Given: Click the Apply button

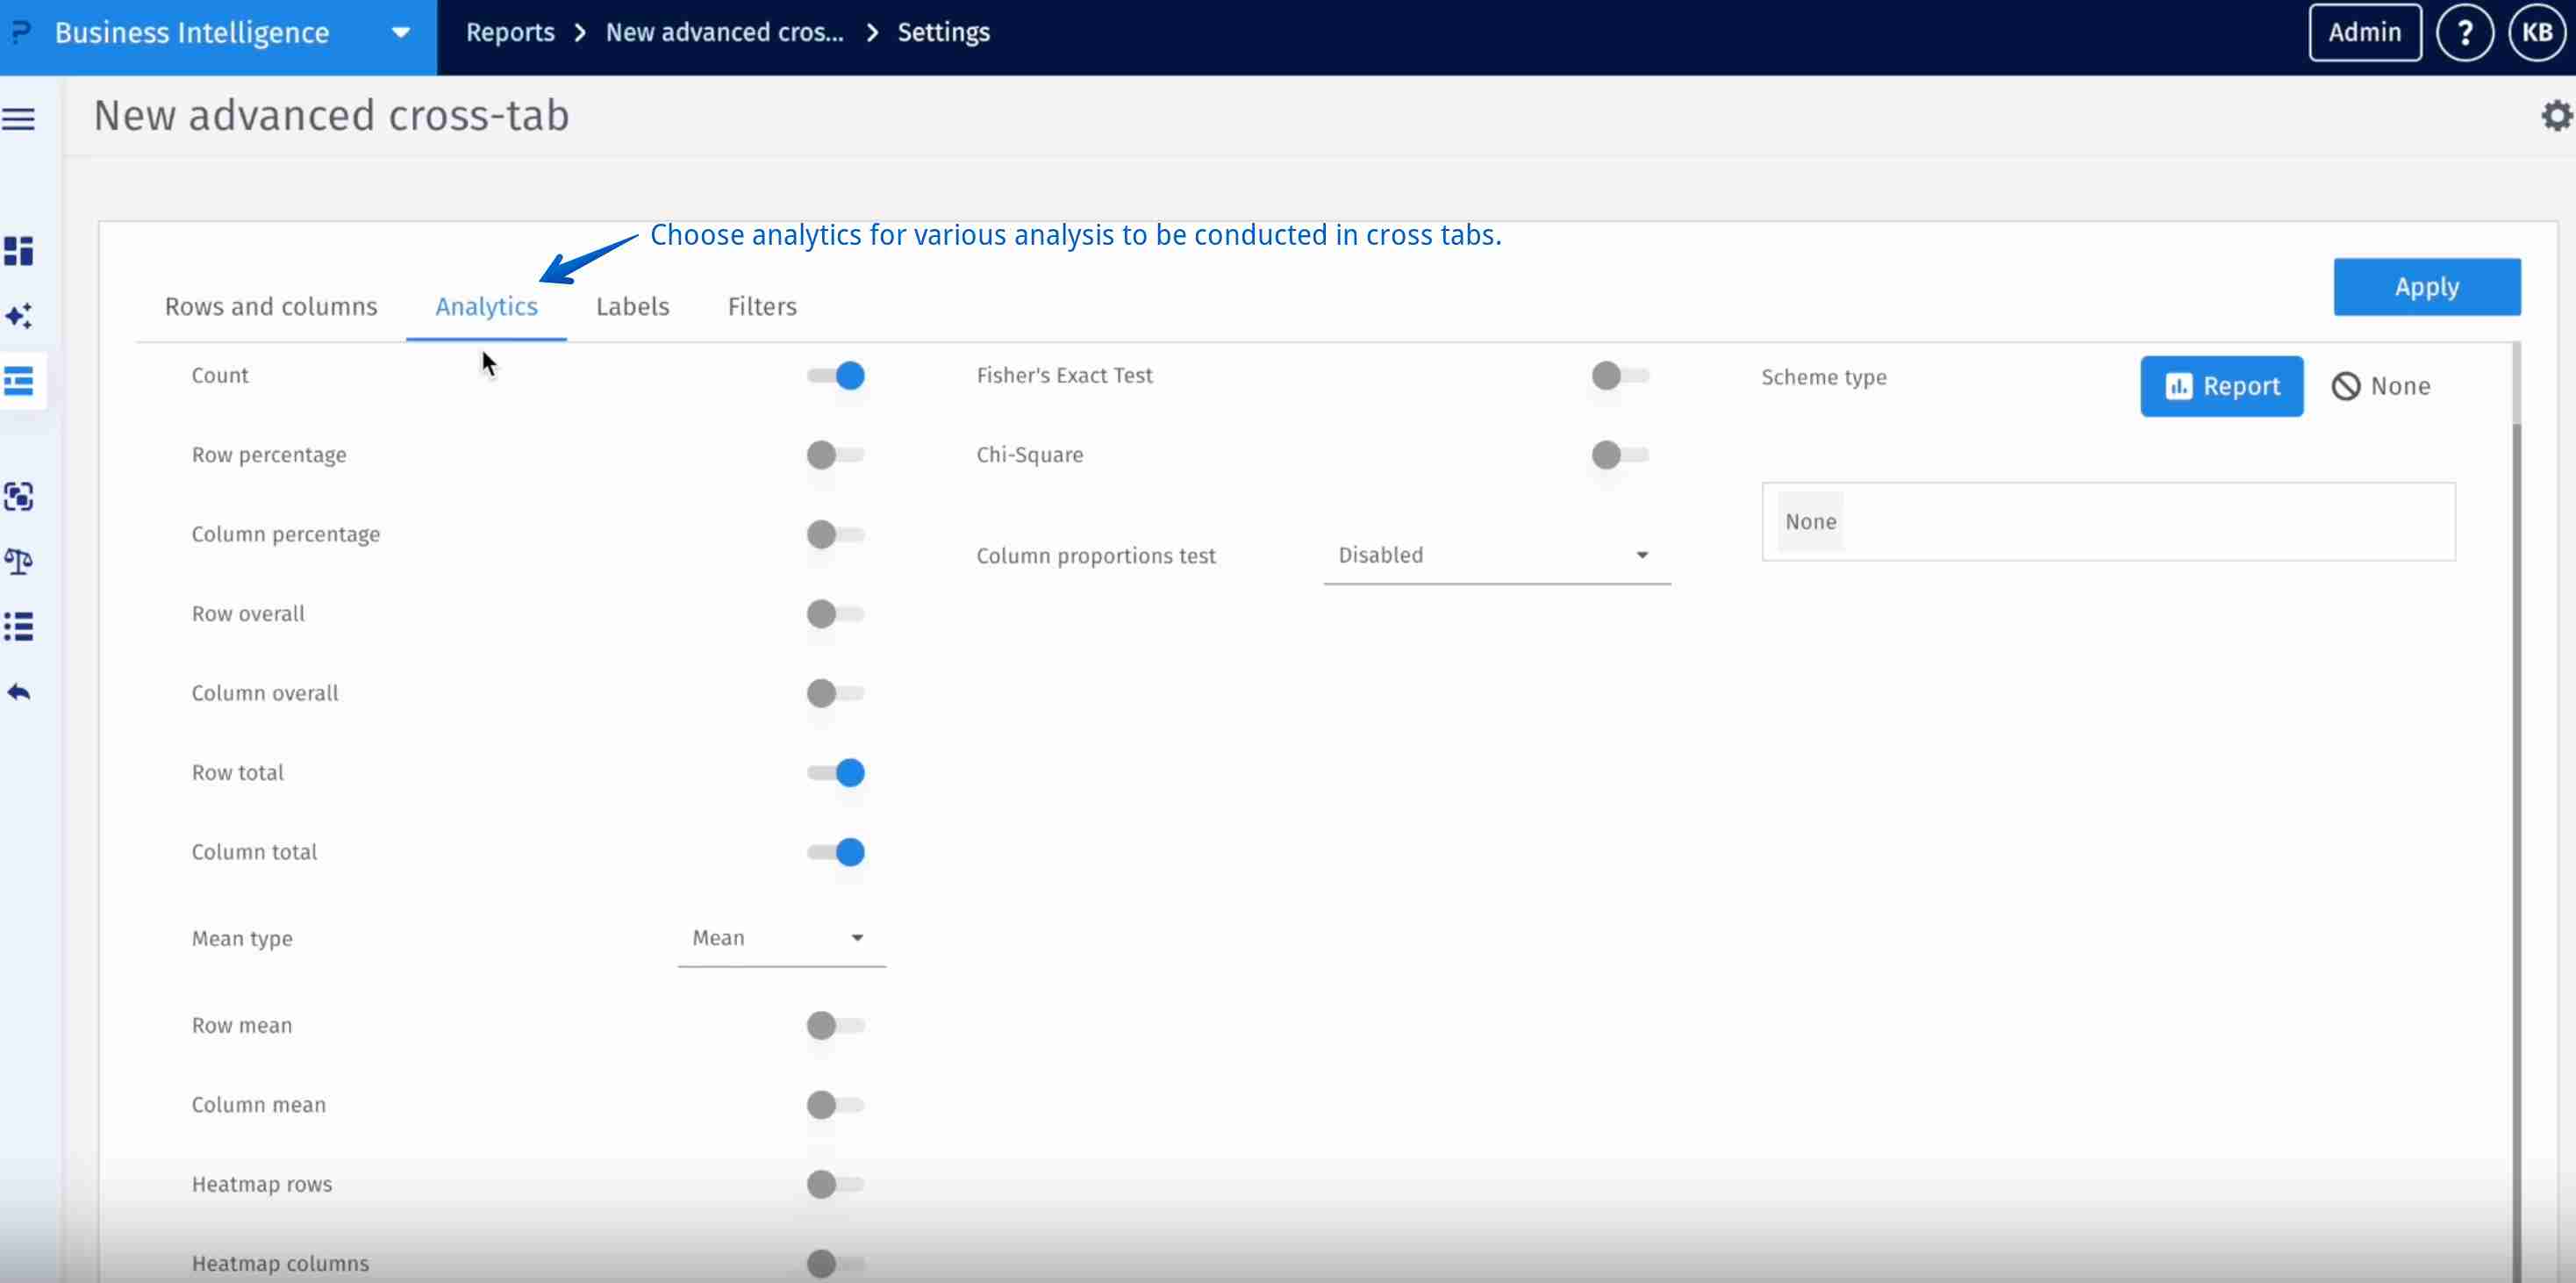Looking at the screenshot, I should point(2426,287).
